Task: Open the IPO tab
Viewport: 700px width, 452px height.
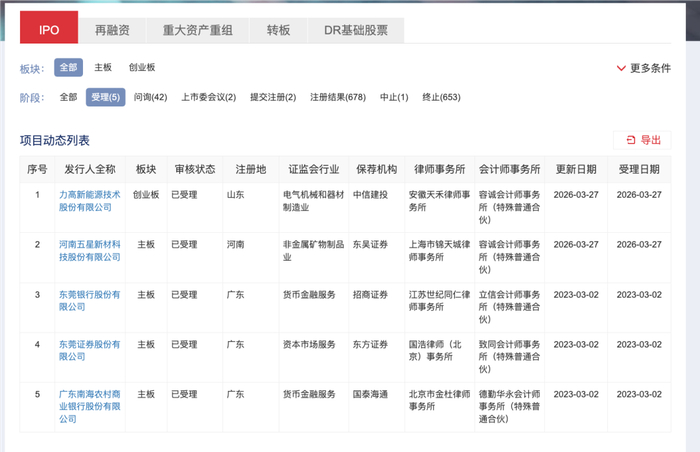Action: click(x=49, y=28)
